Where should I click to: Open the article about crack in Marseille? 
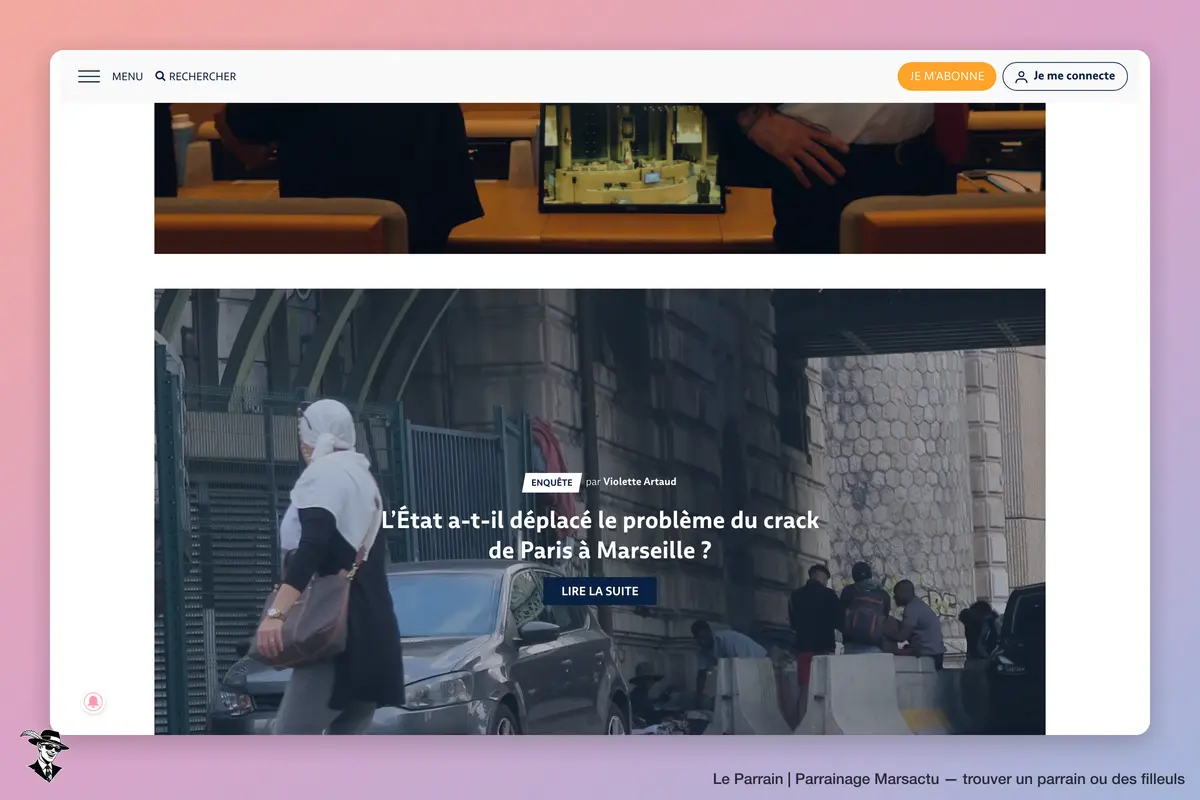[600, 535]
